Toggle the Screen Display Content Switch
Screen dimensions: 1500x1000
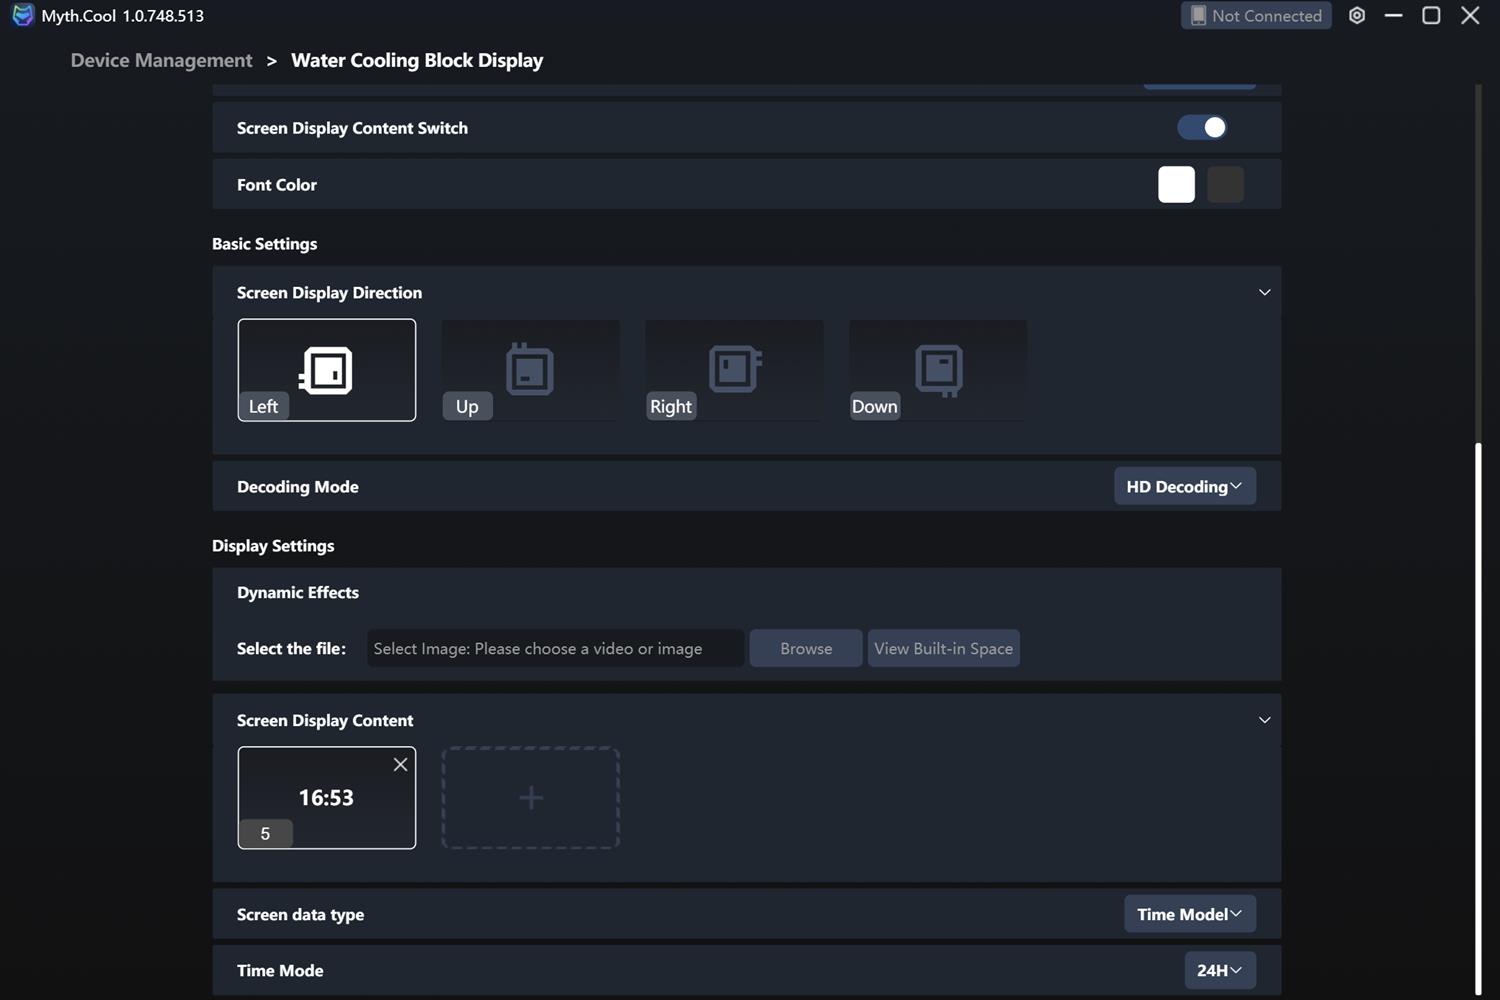tap(1201, 128)
